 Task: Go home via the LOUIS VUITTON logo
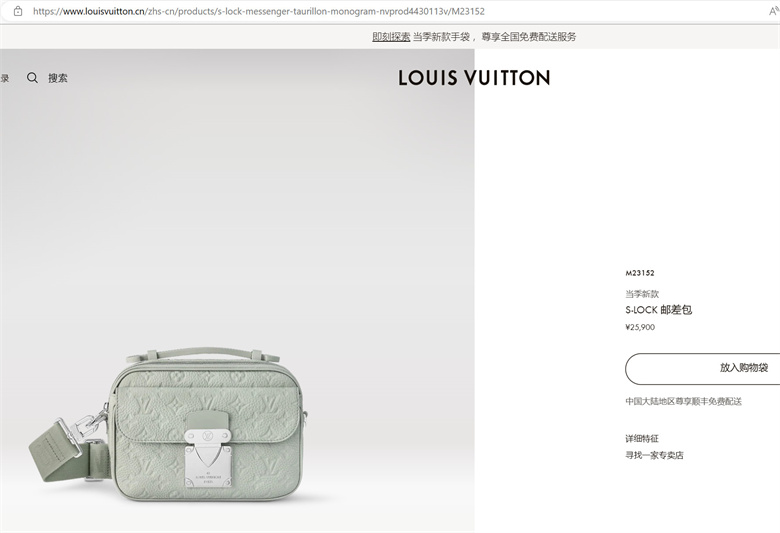[x=474, y=78]
